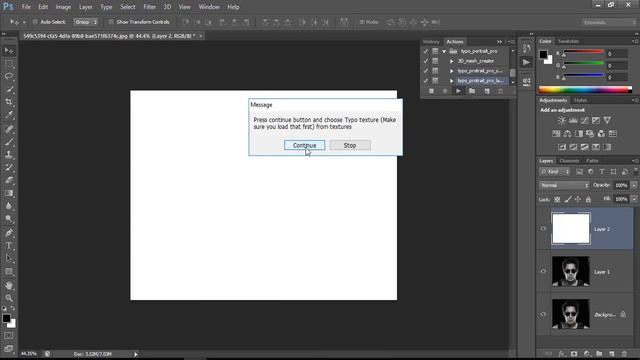Switch to the History tab
This screenshot has width=640, height=360.
(x=431, y=42)
